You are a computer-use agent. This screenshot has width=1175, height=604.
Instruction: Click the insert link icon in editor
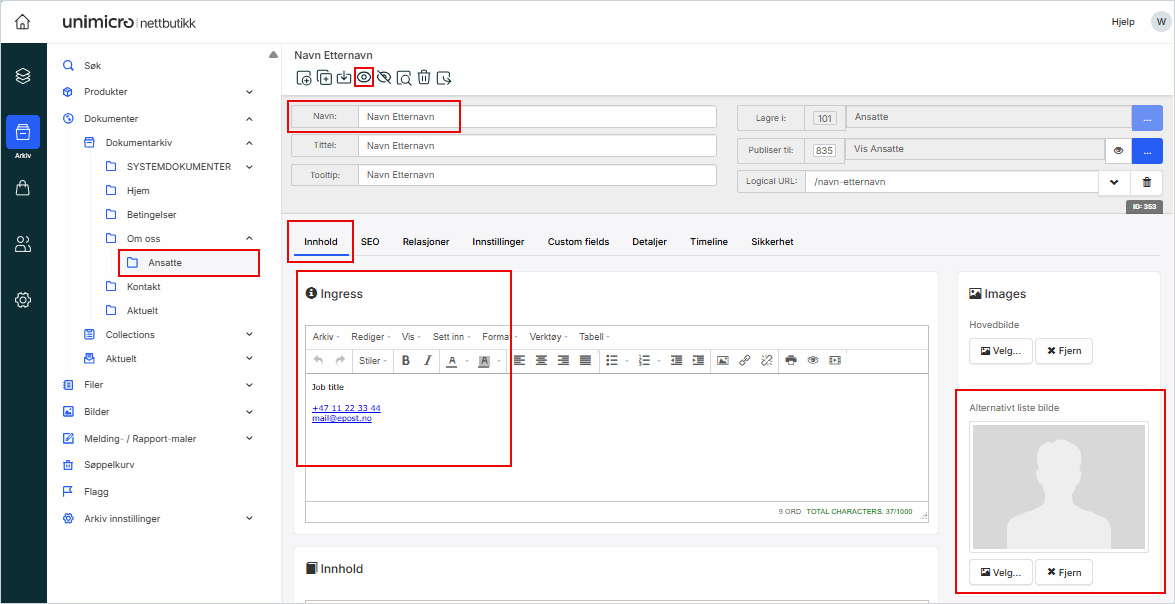(x=745, y=361)
